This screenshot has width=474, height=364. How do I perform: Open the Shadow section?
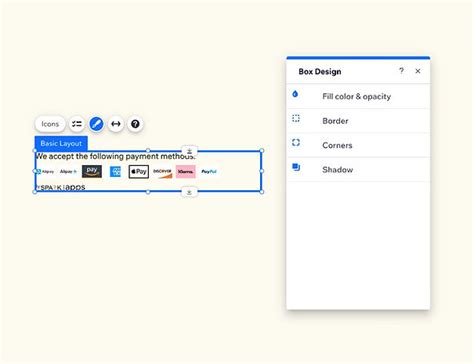[358, 169]
